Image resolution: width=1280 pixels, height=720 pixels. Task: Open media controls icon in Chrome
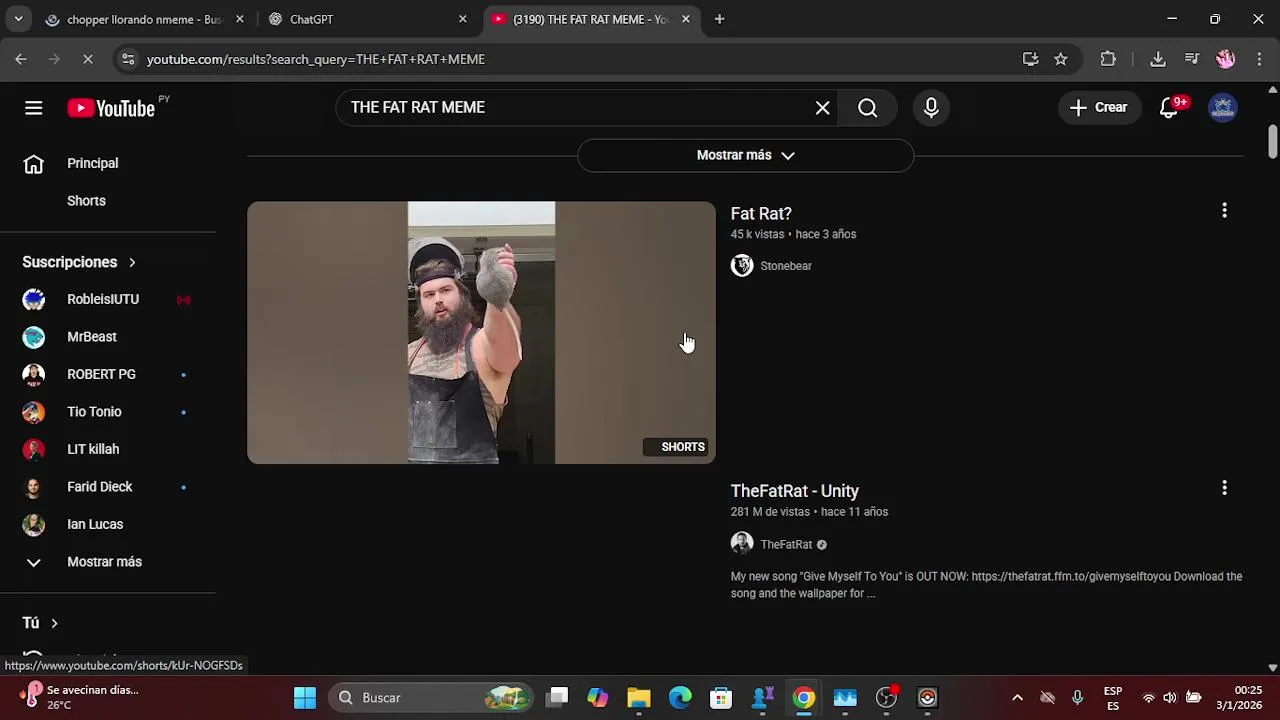[x=1191, y=59]
